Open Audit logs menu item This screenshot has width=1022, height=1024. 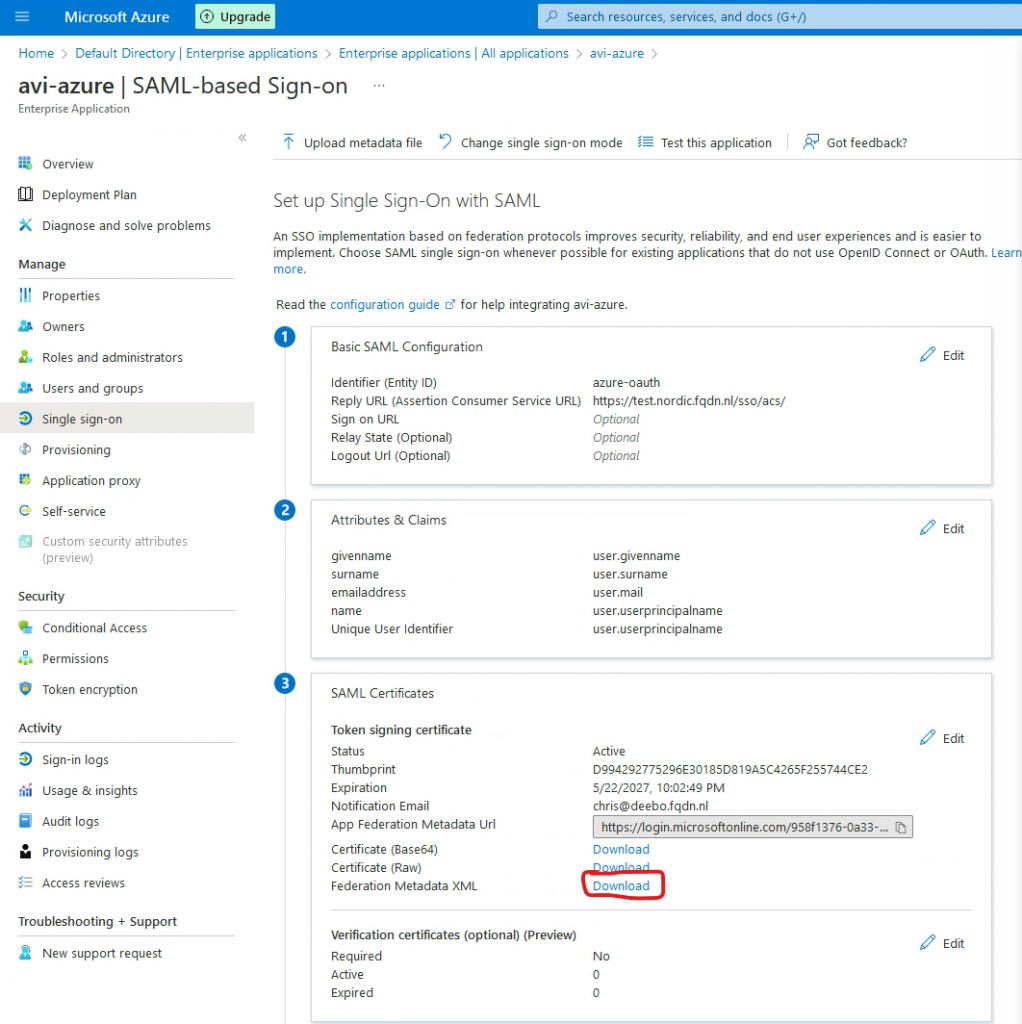(x=71, y=821)
